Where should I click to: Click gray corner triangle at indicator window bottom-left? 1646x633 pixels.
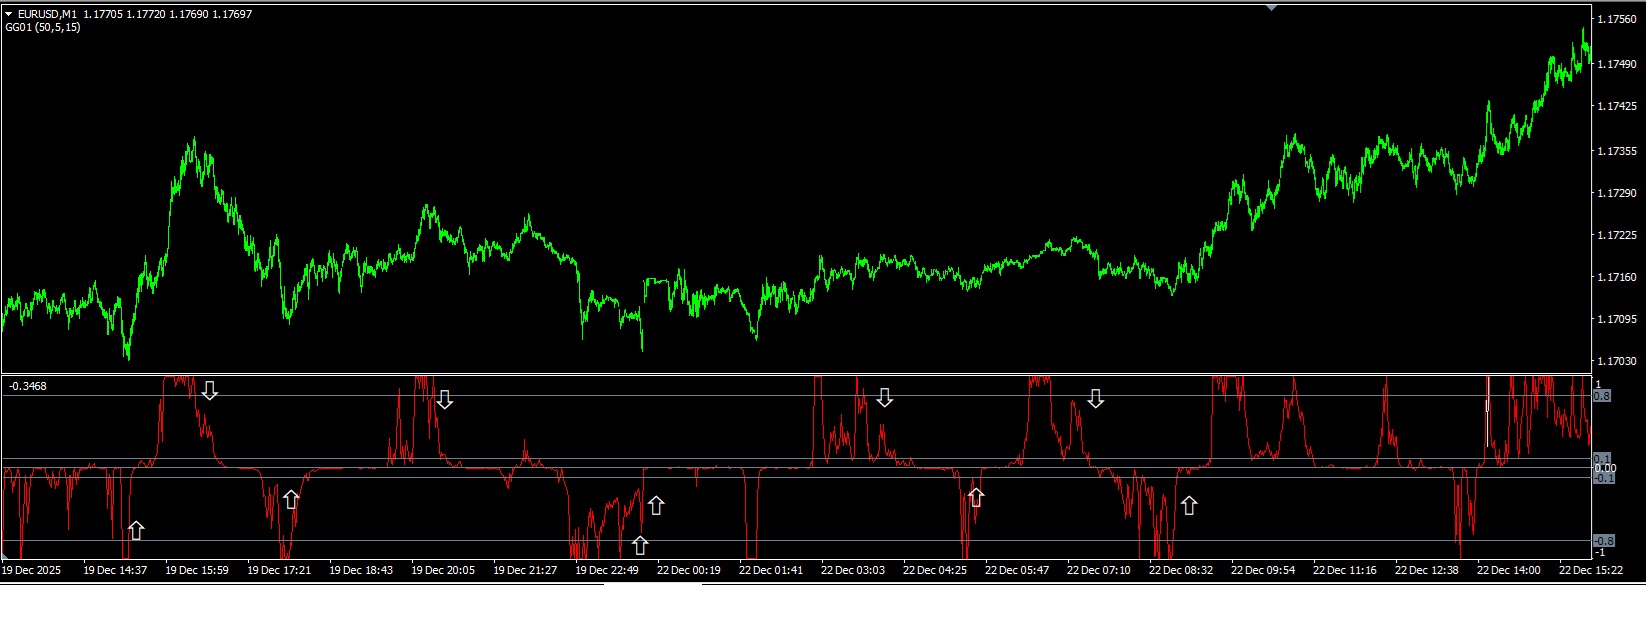pyautogui.click(x=7, y=555)
